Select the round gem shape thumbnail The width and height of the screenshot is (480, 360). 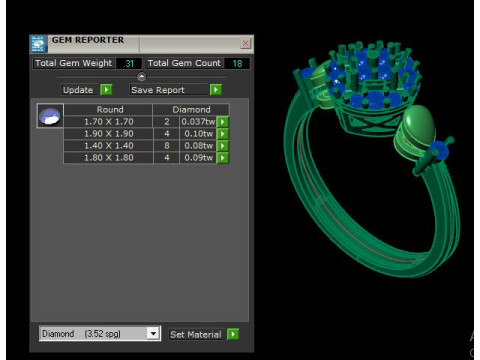(50, 116)
